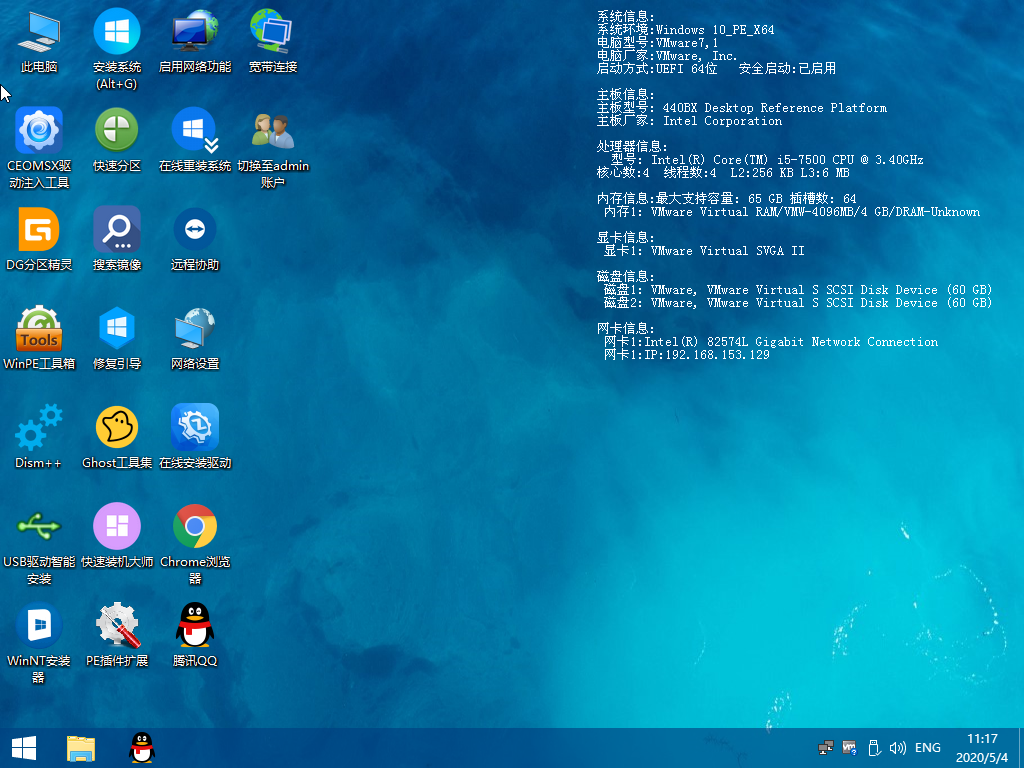
Task: Click the QQ penguin icon on the taskbar
Action: [142, 748]
